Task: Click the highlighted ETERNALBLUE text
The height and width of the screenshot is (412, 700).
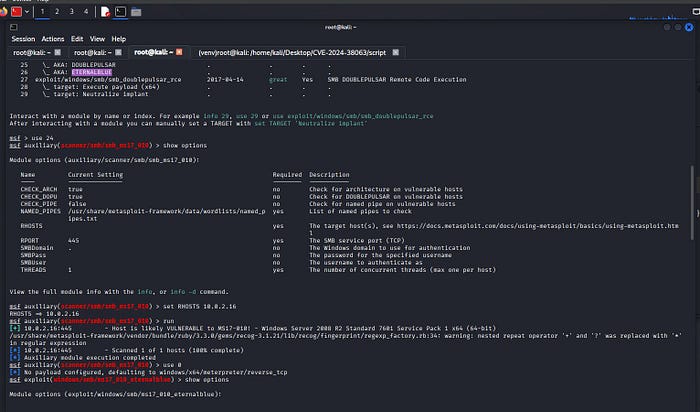Action: 92,72
